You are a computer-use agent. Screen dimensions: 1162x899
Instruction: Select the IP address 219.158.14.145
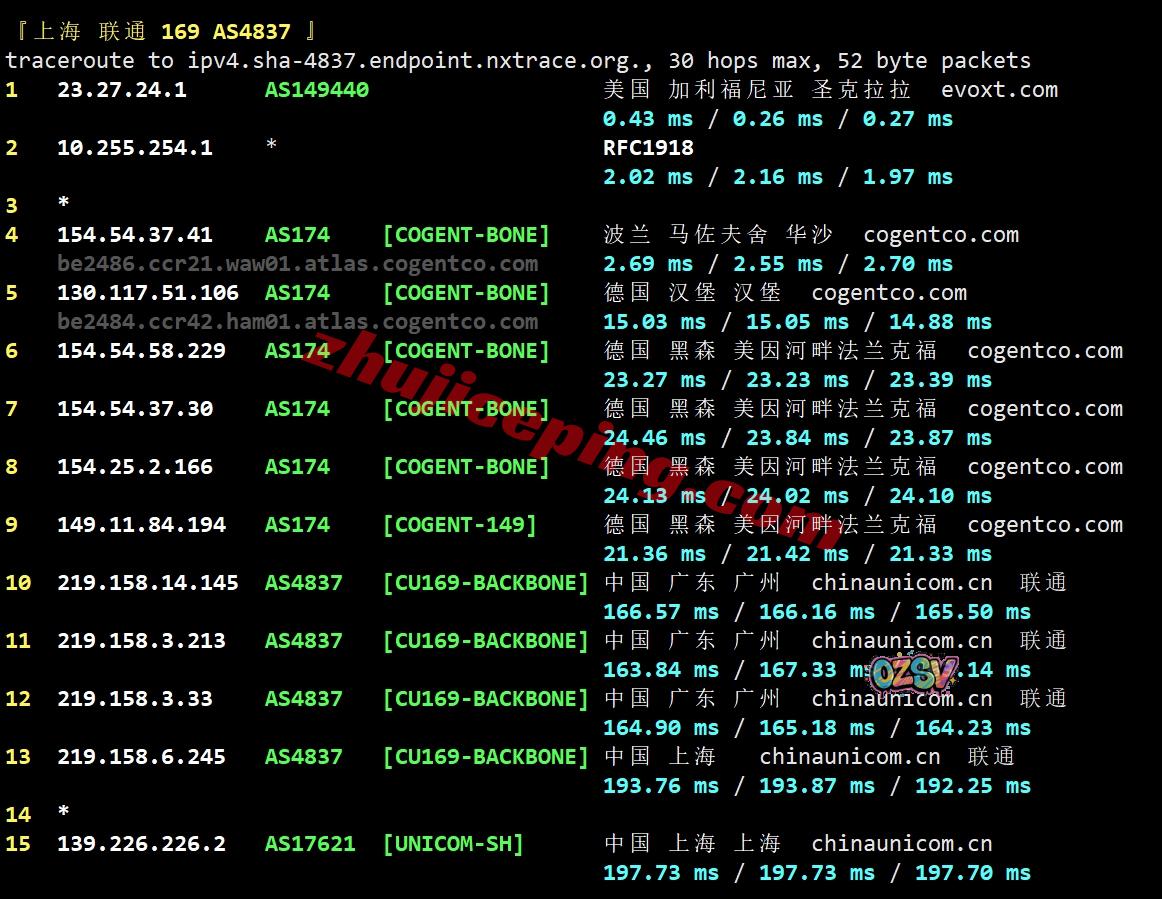tap(147, 583)
